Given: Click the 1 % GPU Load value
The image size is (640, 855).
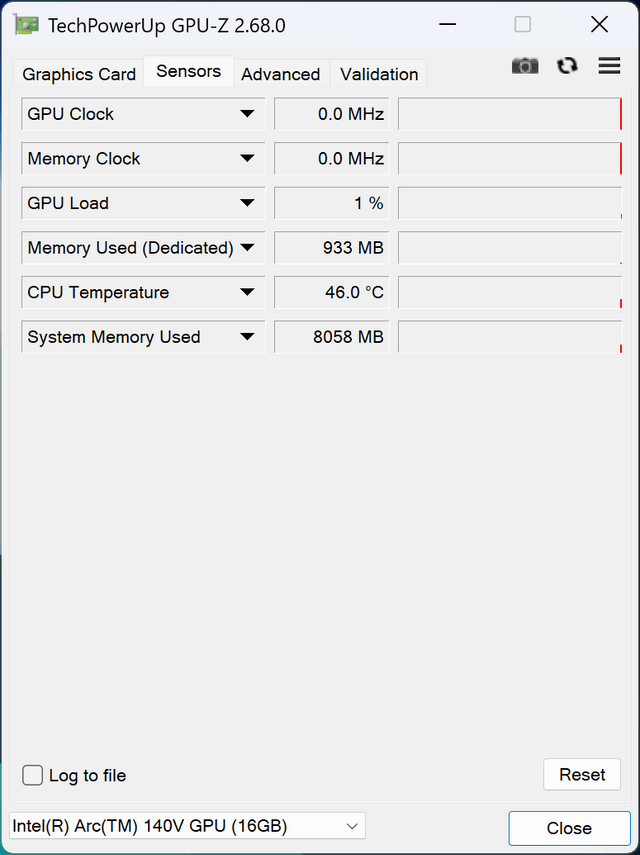Looking at the screenshot, I should tap(331, 203).
